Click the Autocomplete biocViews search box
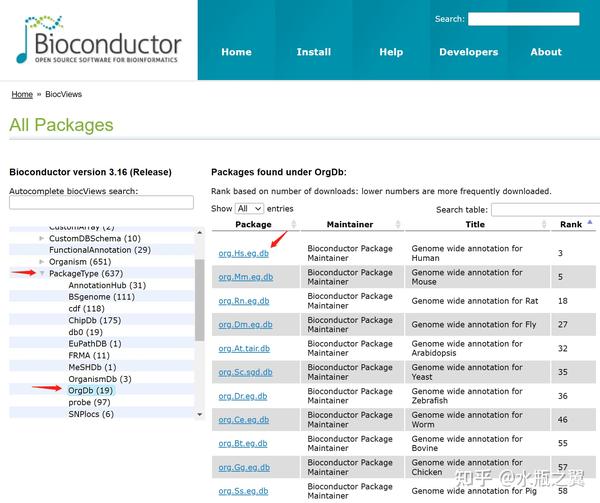This screenshot has width=600, height=503. pos(100,202)
